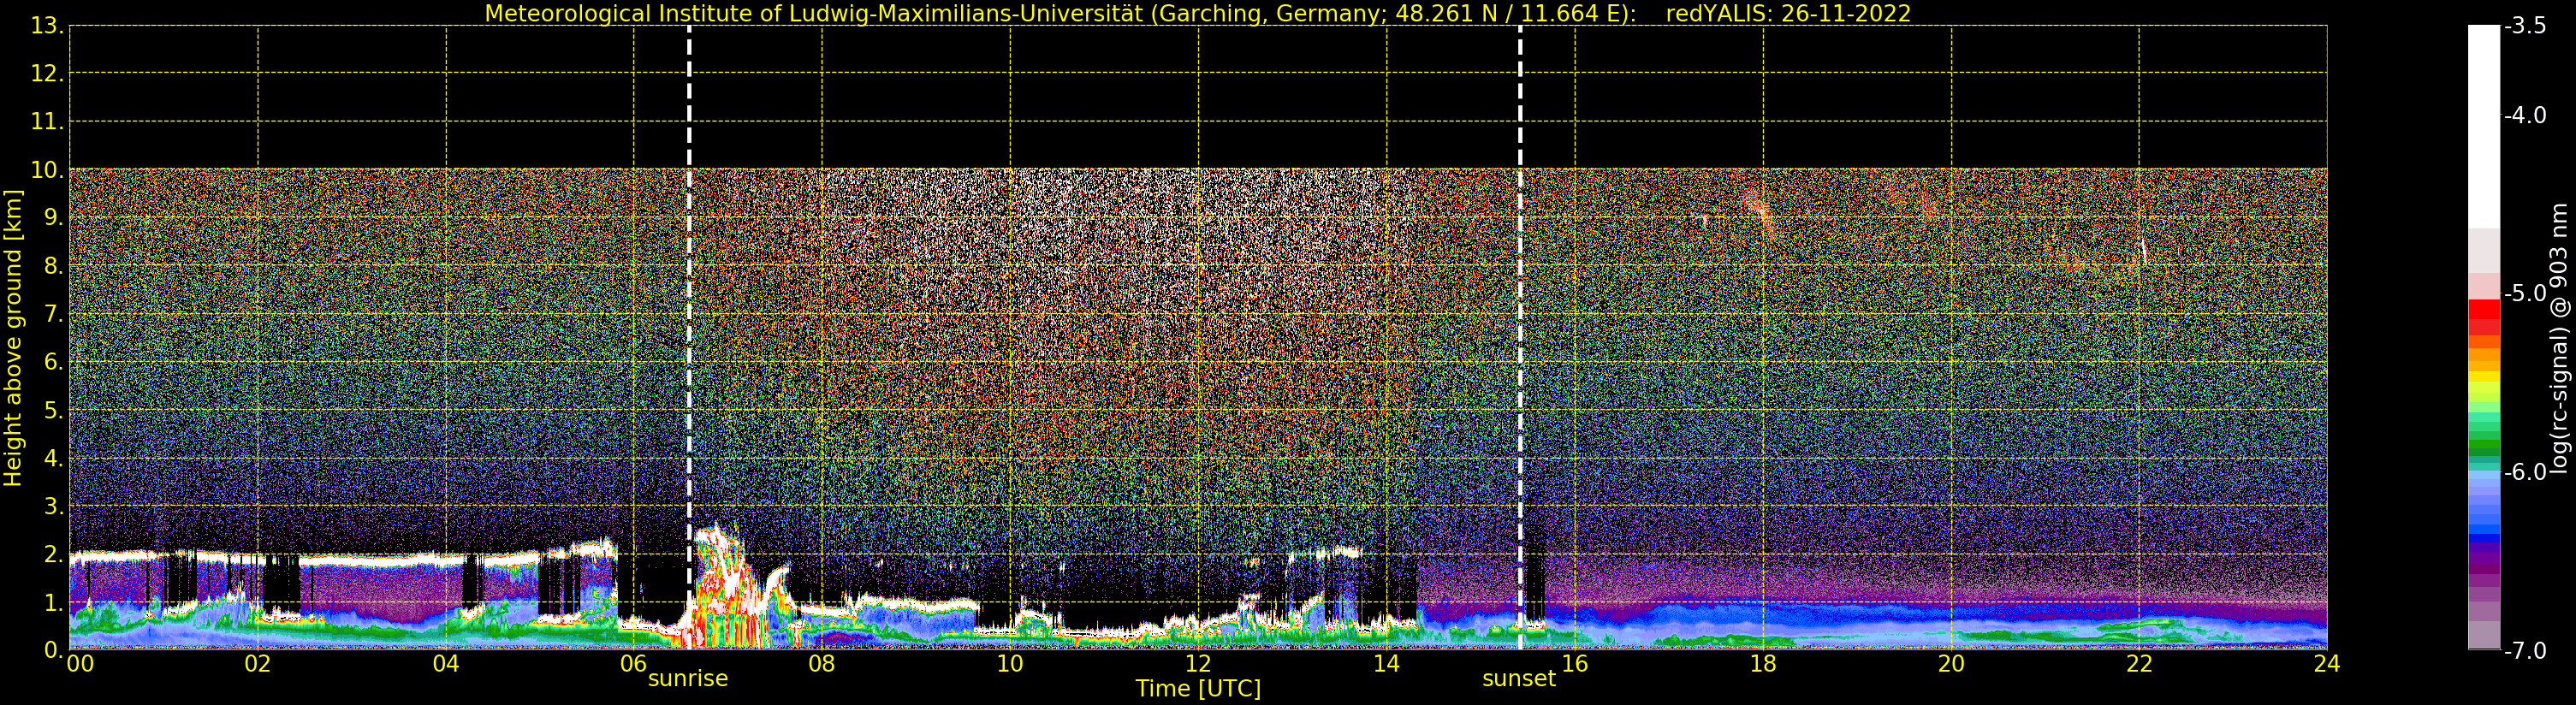The height and width of the screenshot is (705, 2576).
Task: Click the 'log(rc-signal) @903 nm' colorbar label
Action: [x=2559, y=338]
